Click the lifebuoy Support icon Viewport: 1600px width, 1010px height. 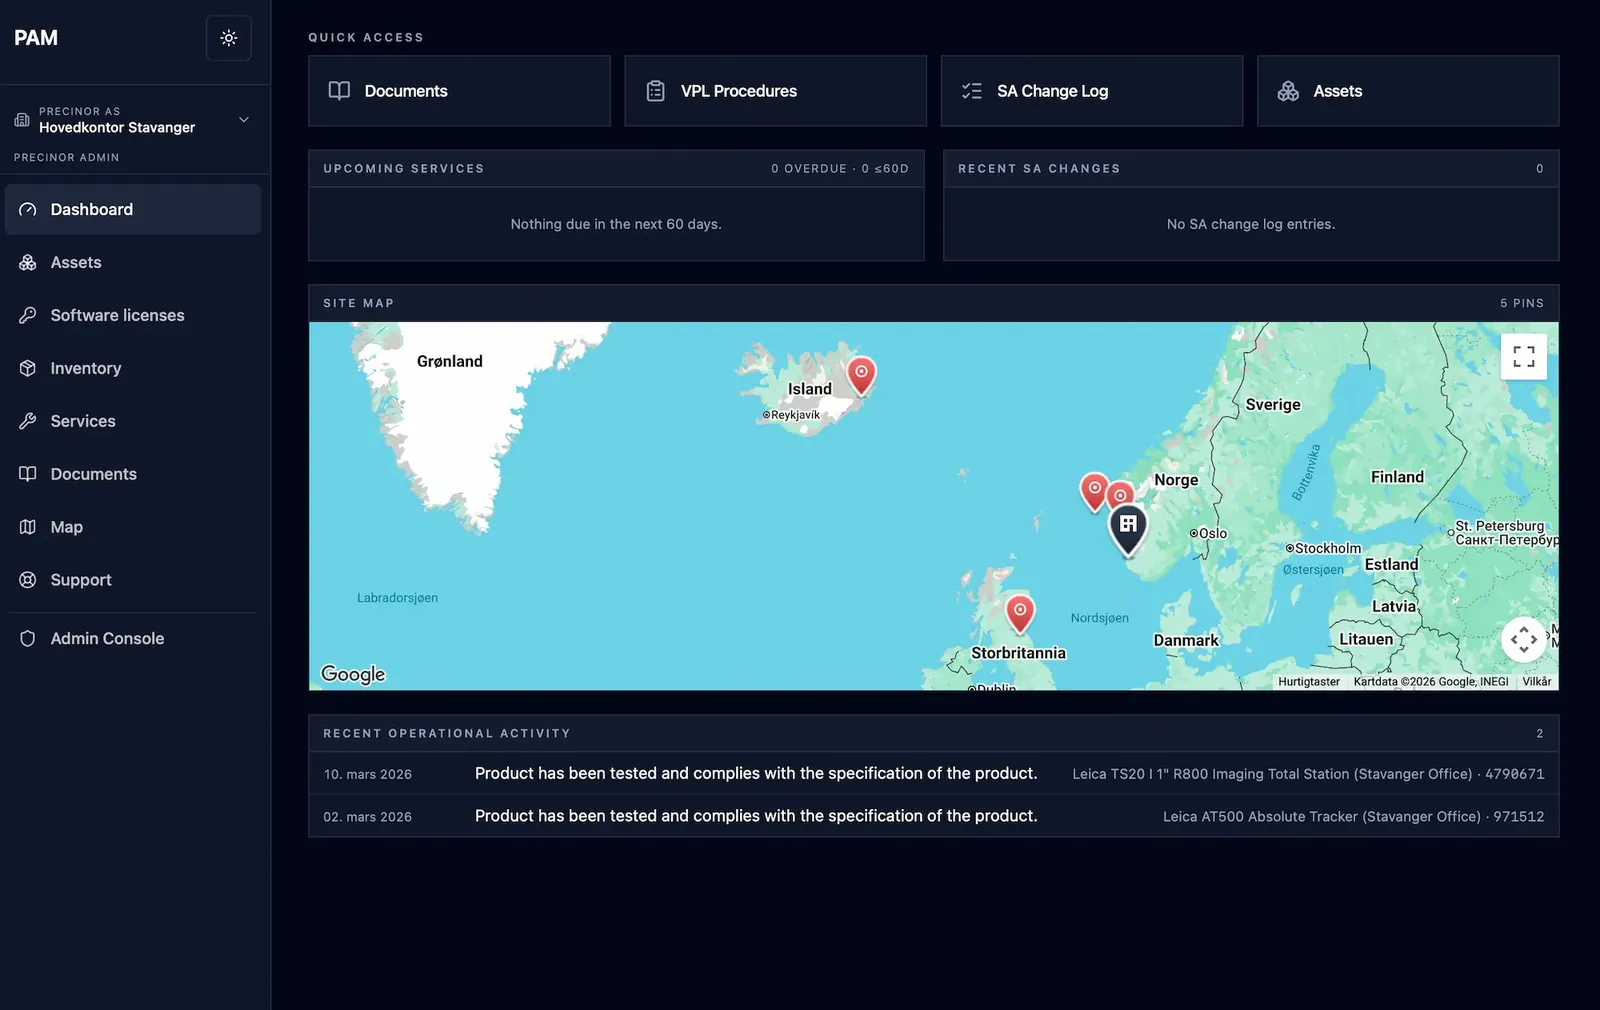[28, 580]
